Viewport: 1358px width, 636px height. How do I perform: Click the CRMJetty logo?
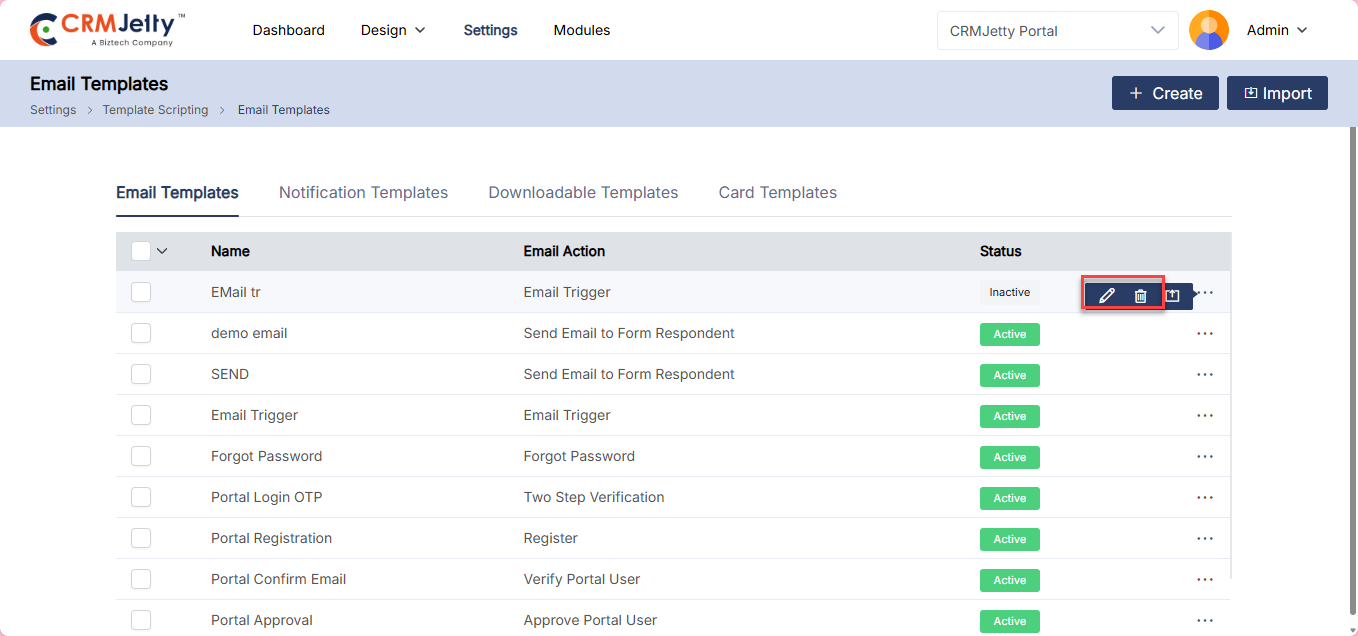(x=108, y=30)
